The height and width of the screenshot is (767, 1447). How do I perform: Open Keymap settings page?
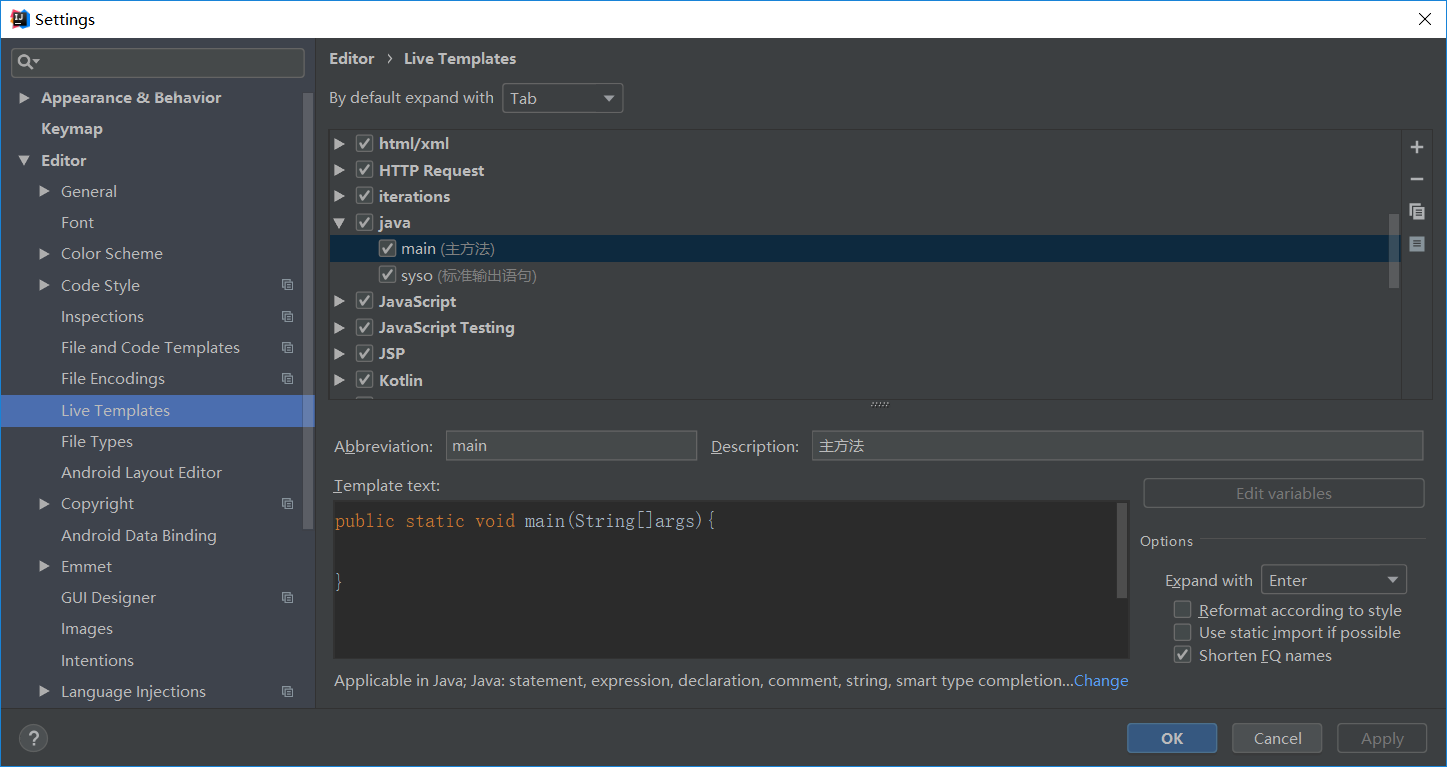(72, 129)
